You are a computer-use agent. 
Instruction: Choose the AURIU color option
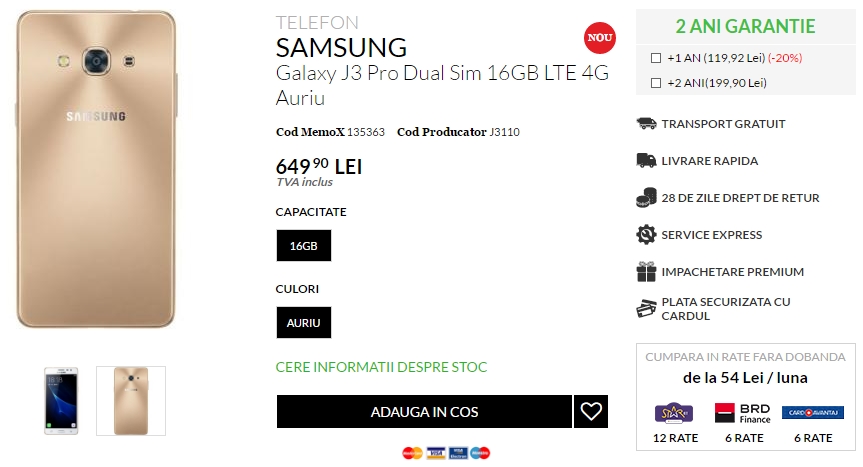pos(303,323)
